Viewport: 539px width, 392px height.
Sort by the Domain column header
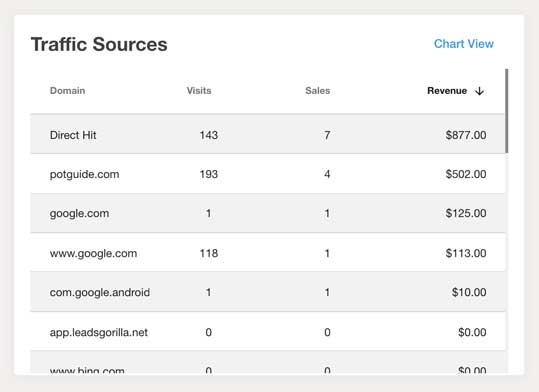(x=67, y=91)
